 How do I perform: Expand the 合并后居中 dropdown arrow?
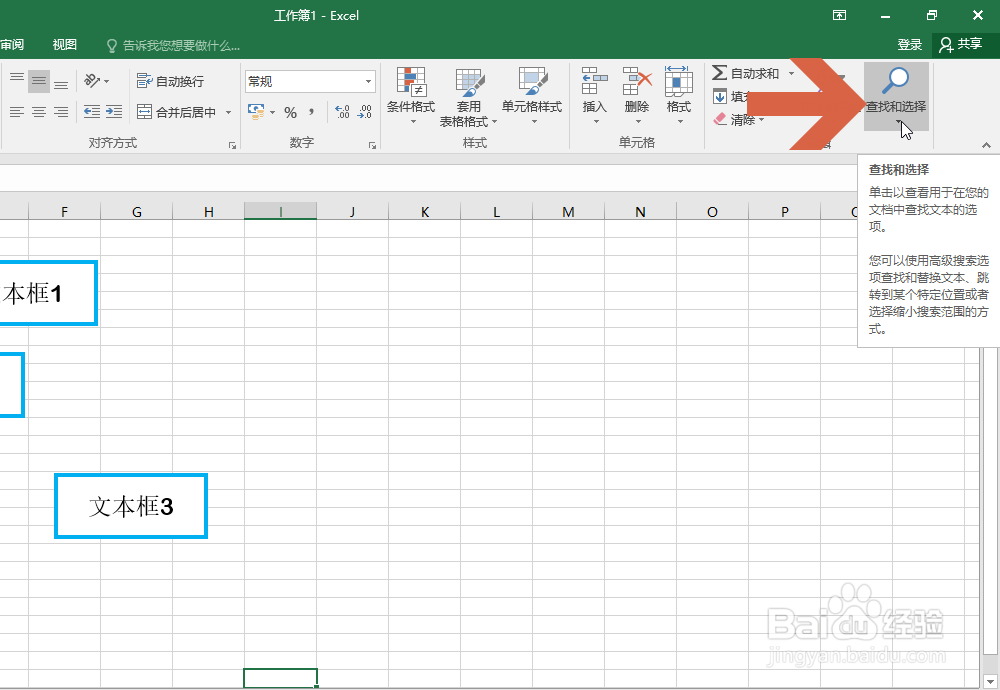(228, 112)
